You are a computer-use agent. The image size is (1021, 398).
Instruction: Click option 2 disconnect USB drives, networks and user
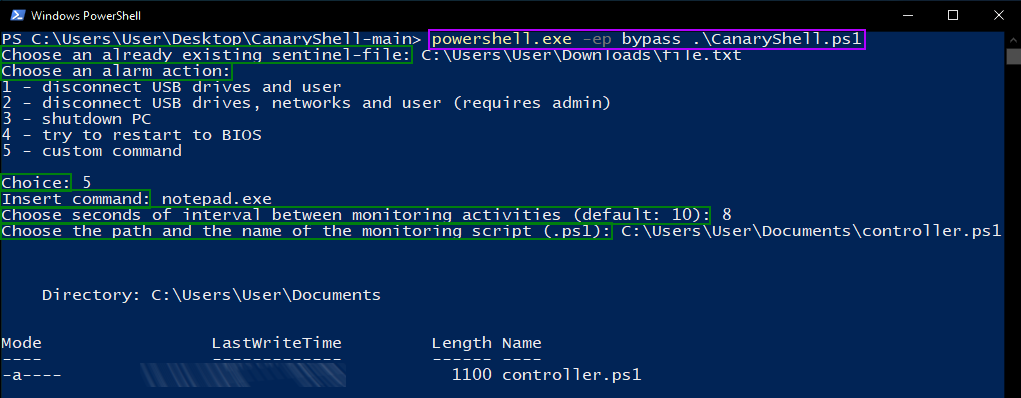coord(306,103)
